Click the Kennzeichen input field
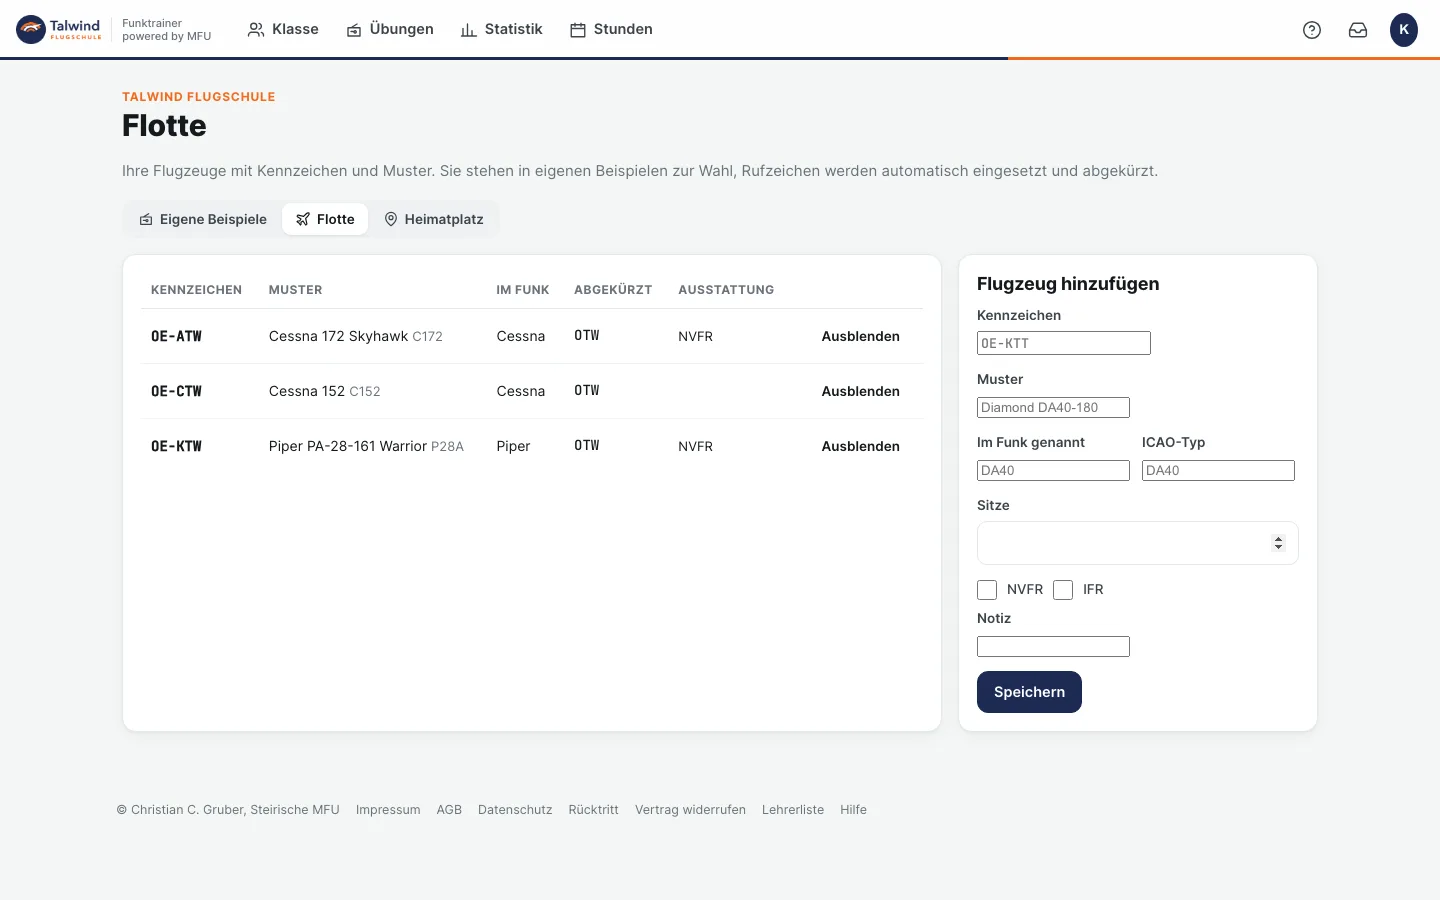The height and width of the screenshot is (900, 1440). point(1063,343)
